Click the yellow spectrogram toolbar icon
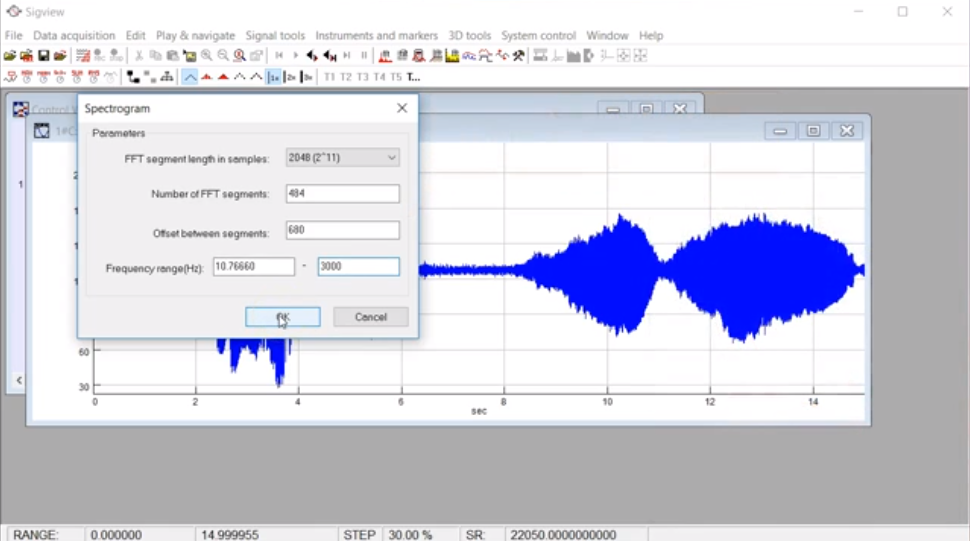 click(452, 56)
